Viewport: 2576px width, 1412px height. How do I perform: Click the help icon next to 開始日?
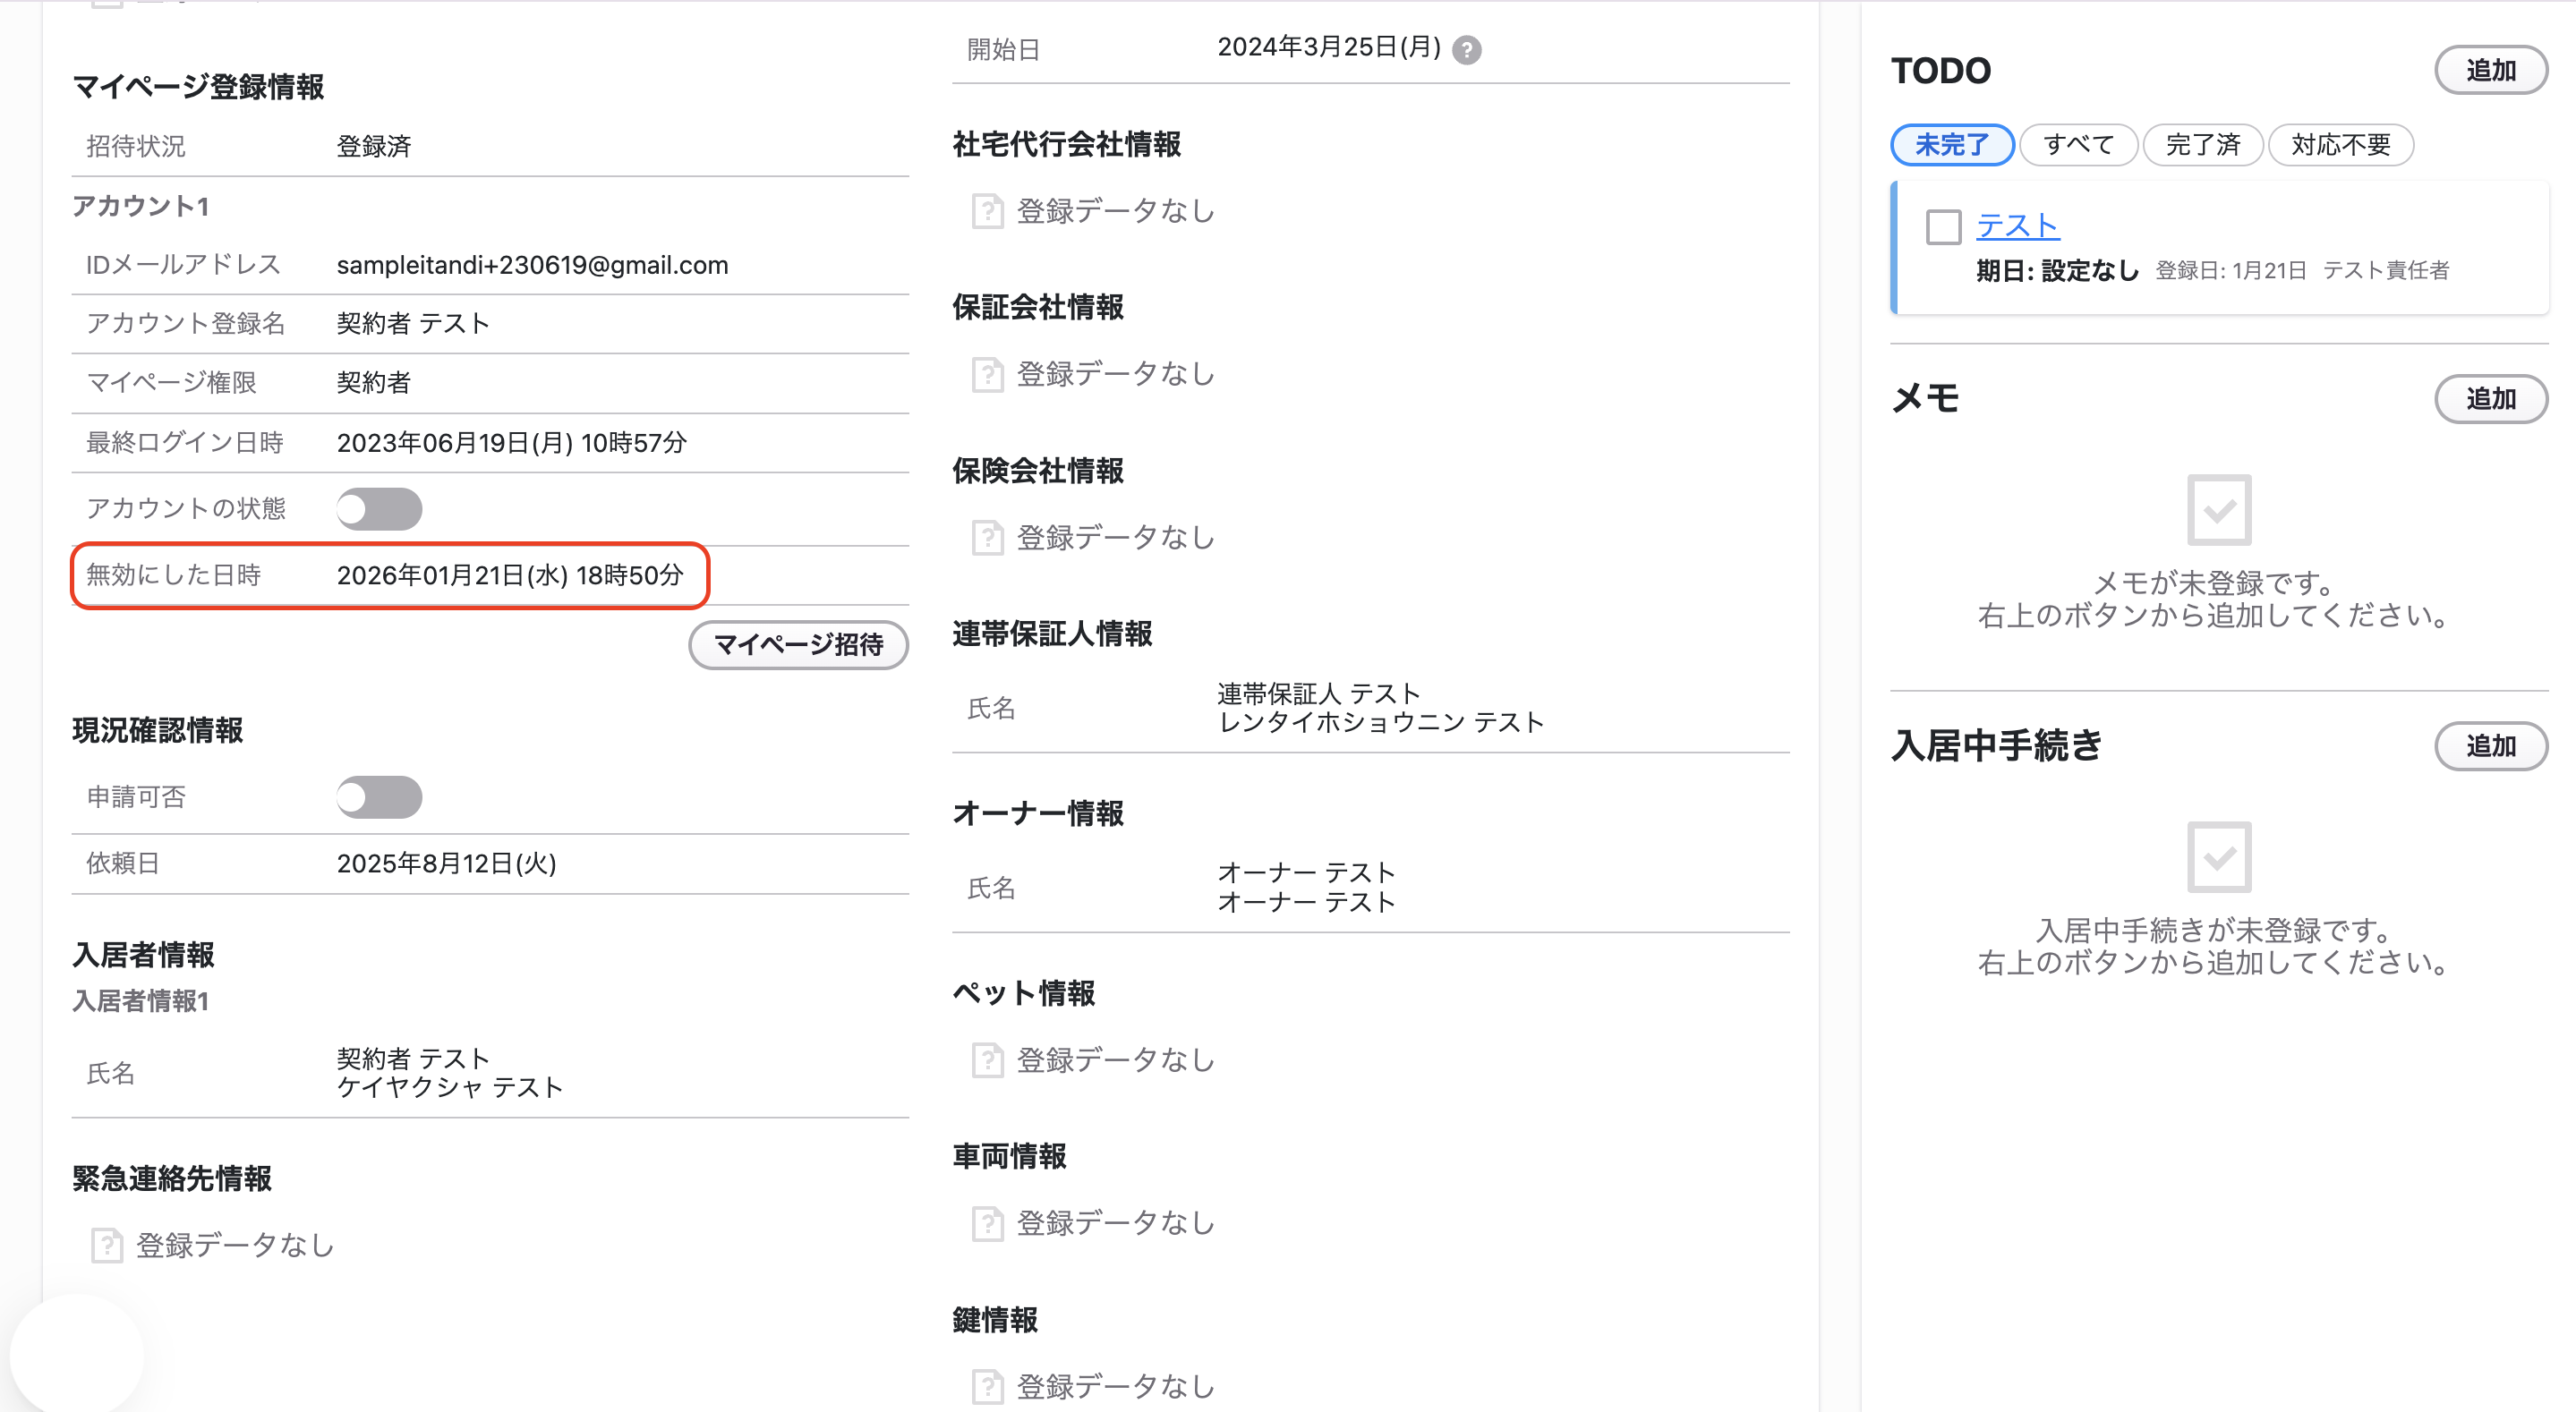[1466, 49]
